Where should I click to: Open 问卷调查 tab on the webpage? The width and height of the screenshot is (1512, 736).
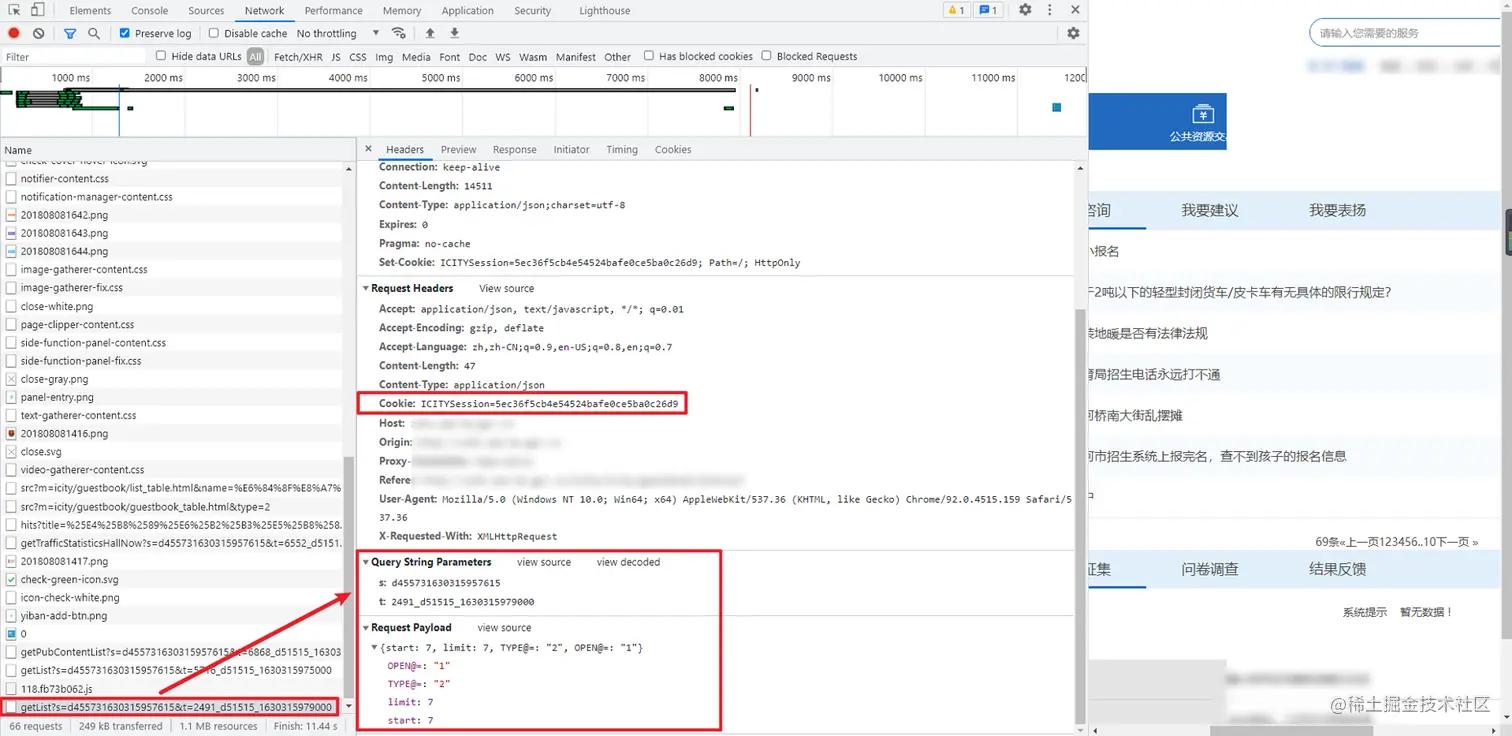click(1210, 569)
